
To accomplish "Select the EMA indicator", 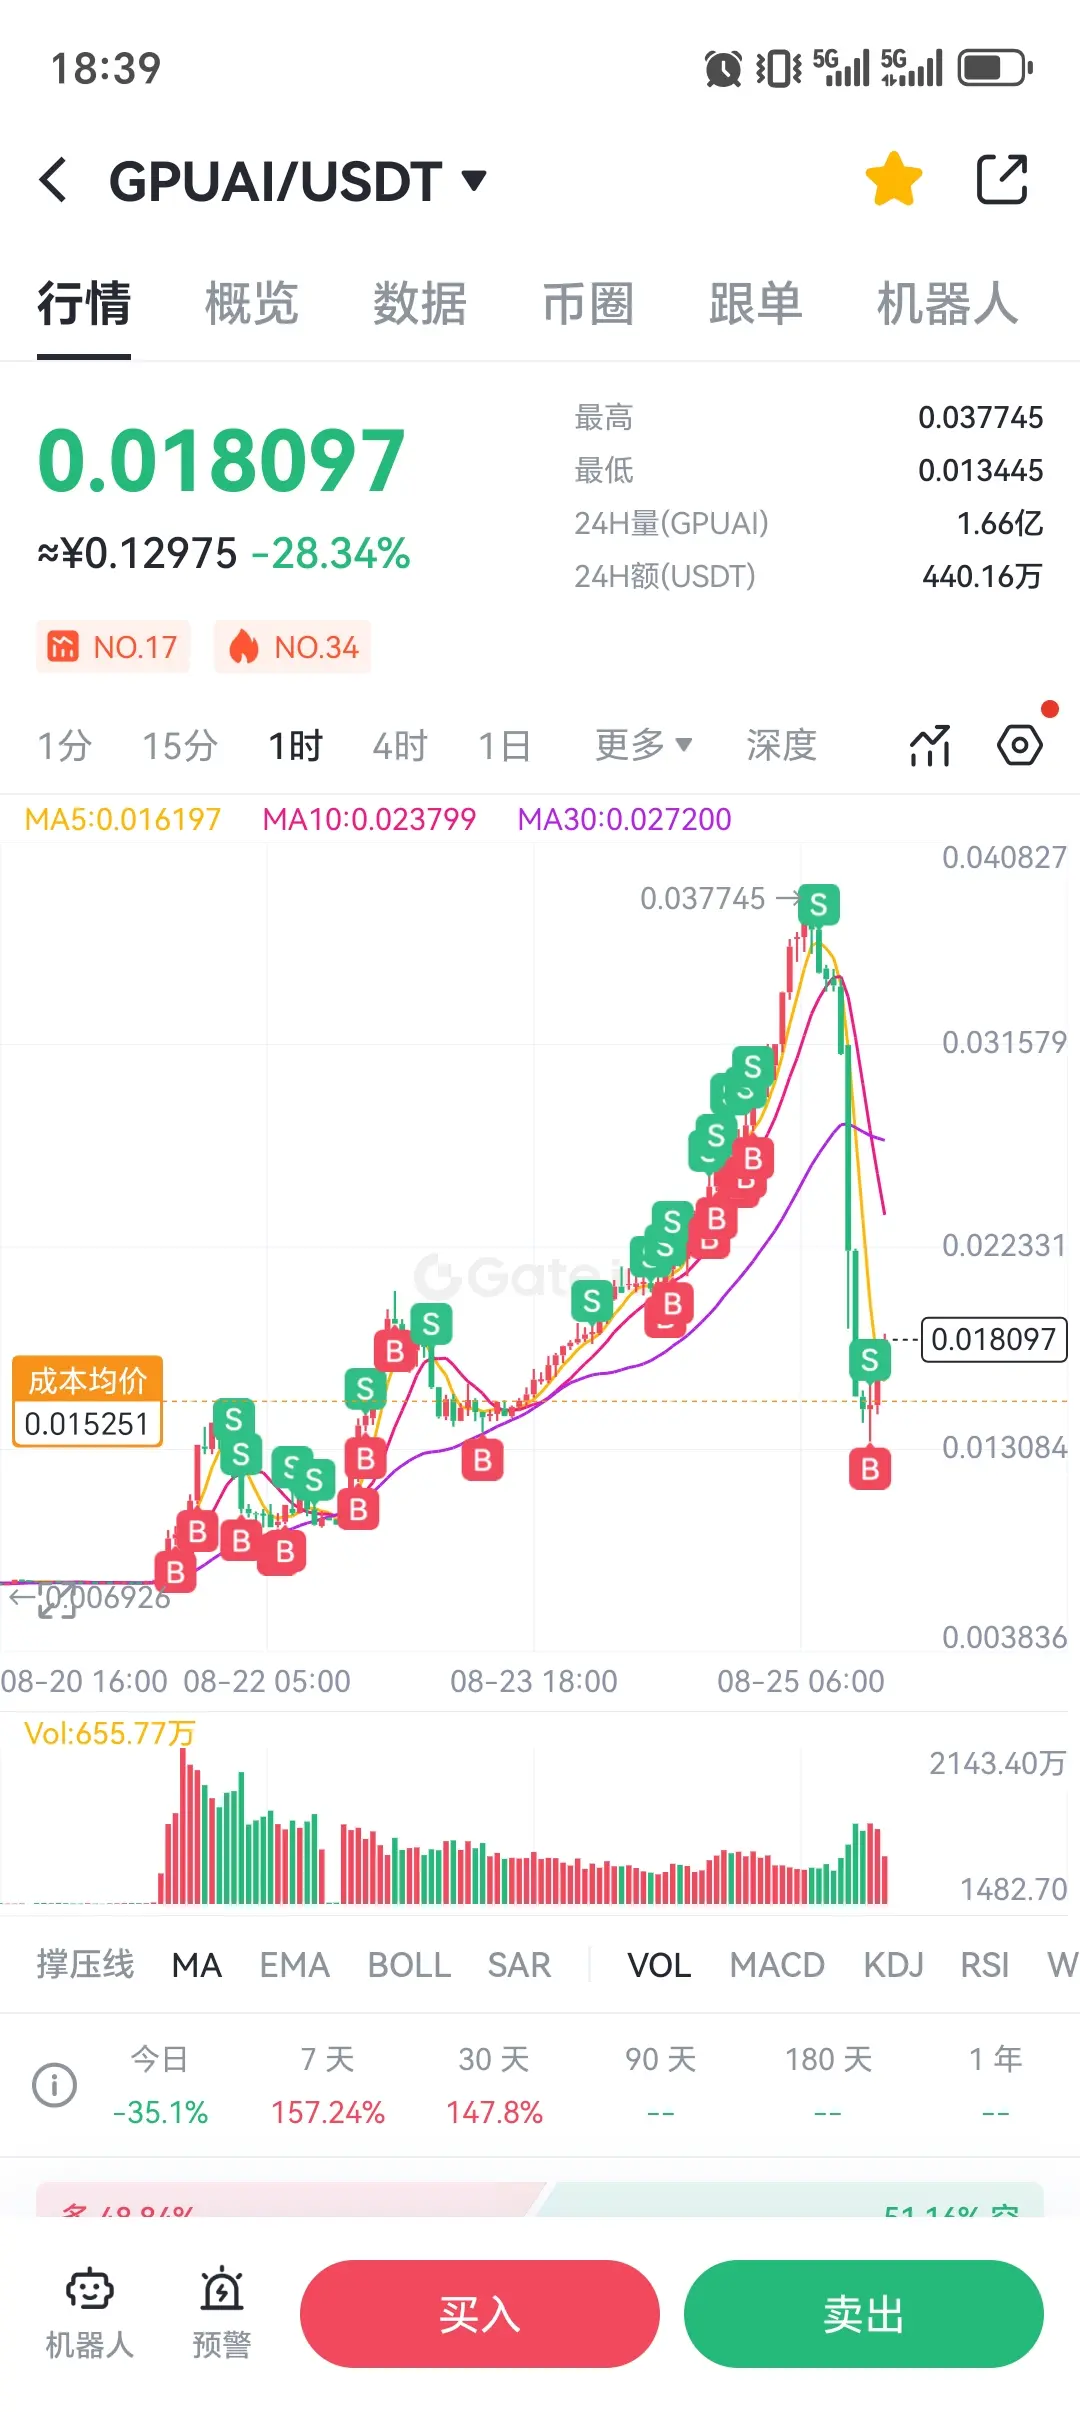I will 295,1965.
